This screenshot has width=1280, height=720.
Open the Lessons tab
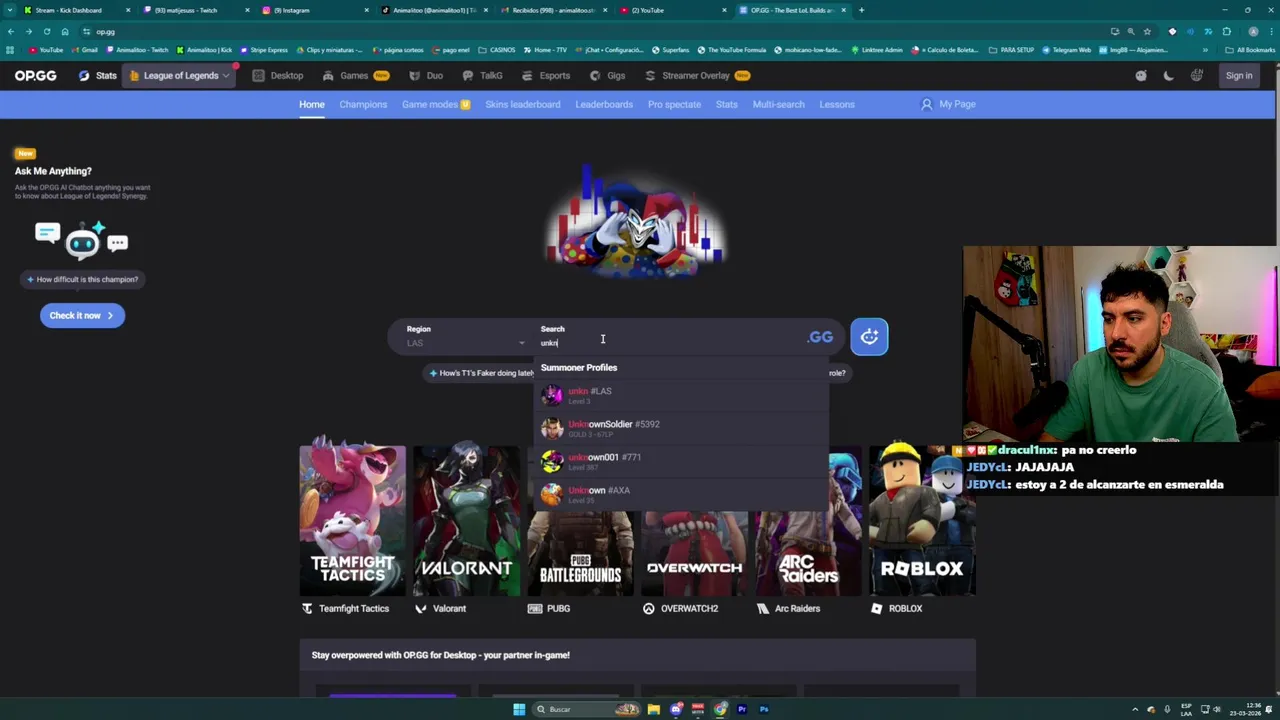[x=837, y=104]
